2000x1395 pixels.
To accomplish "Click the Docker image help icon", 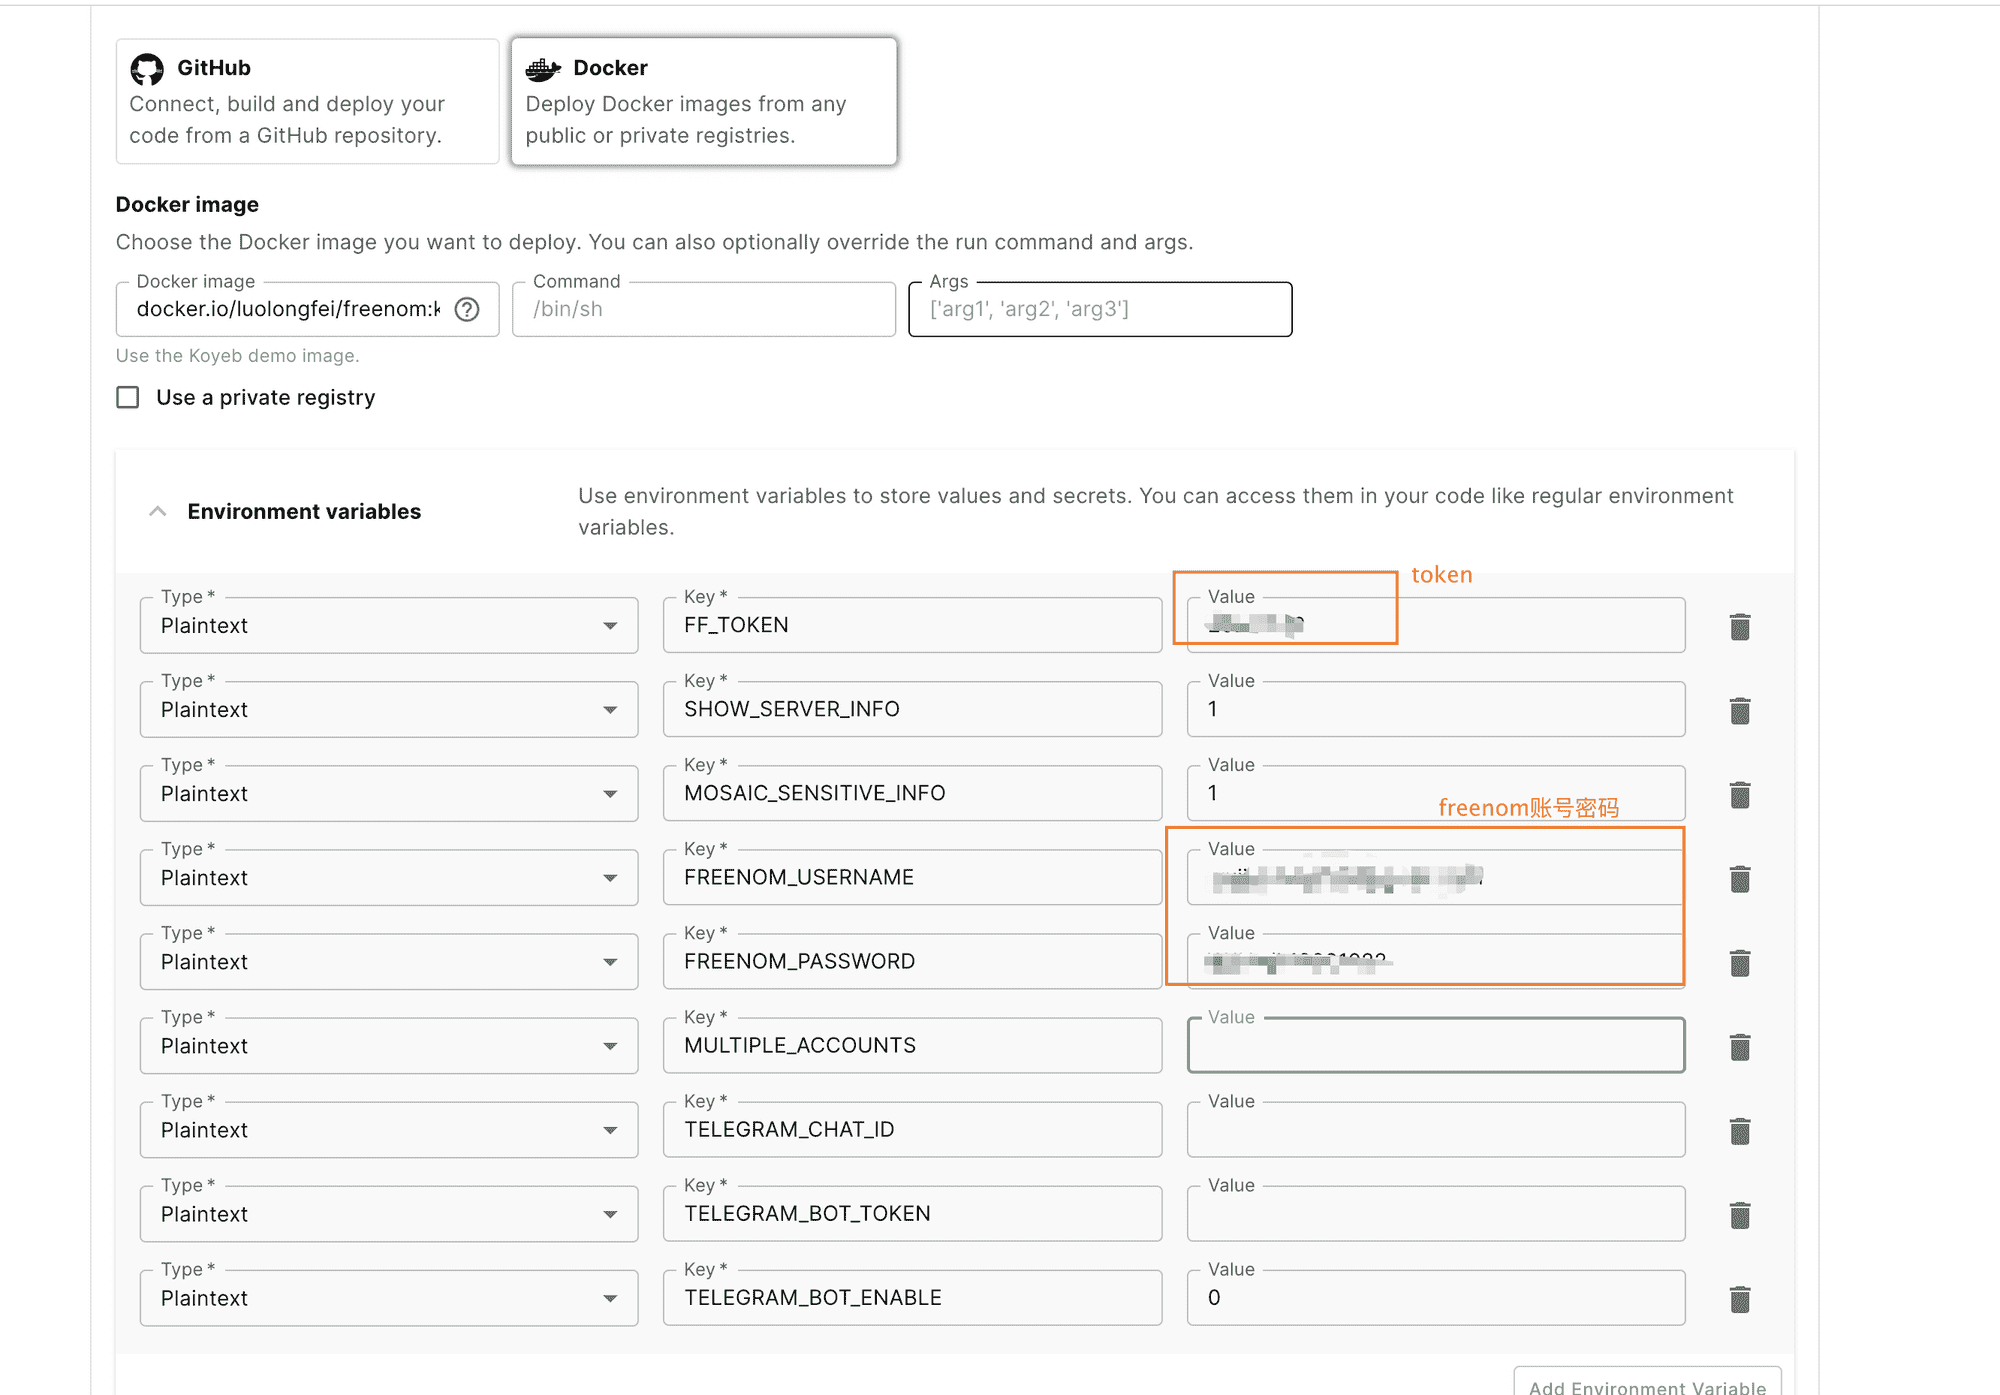I will (467, 309).
